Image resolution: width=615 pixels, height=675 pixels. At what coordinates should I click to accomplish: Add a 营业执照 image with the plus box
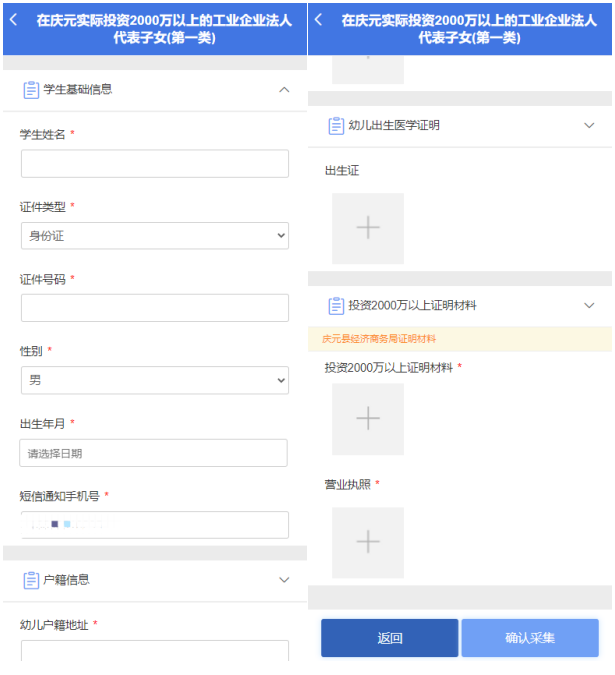pos(368,542)
